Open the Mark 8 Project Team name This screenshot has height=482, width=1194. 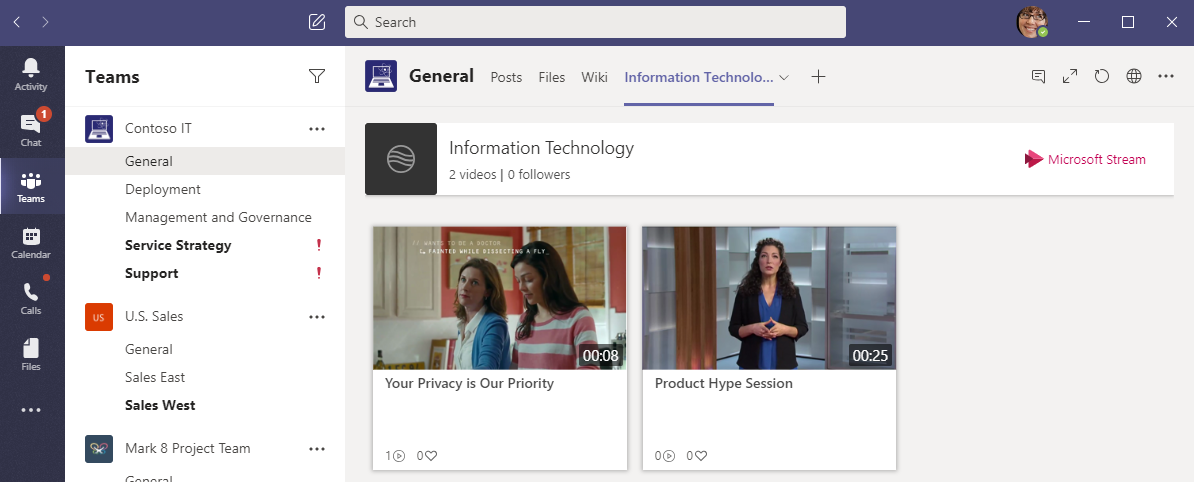(187, 448)
